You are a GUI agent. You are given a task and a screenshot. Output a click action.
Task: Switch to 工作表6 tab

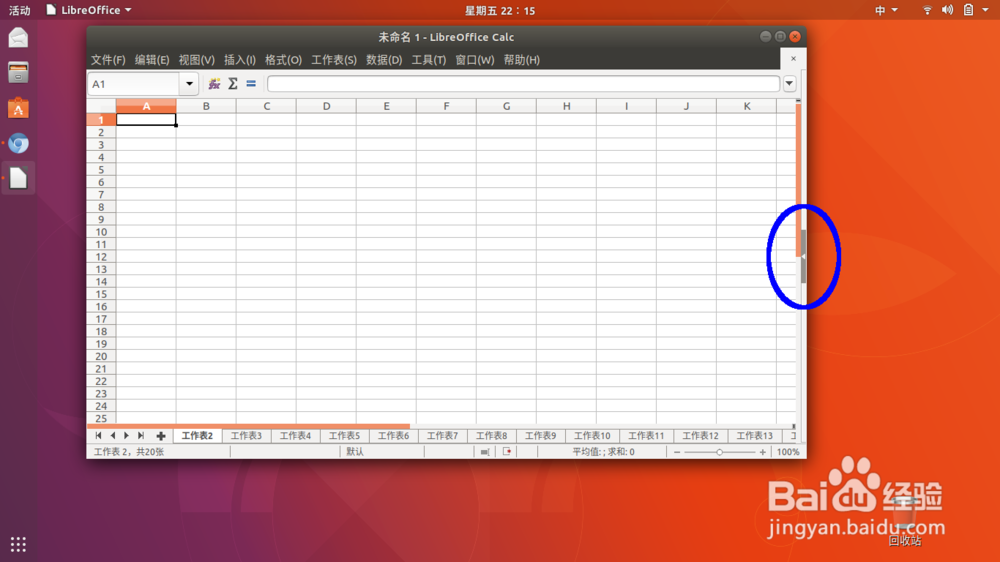pyautogui.click(x=393, y=436)
